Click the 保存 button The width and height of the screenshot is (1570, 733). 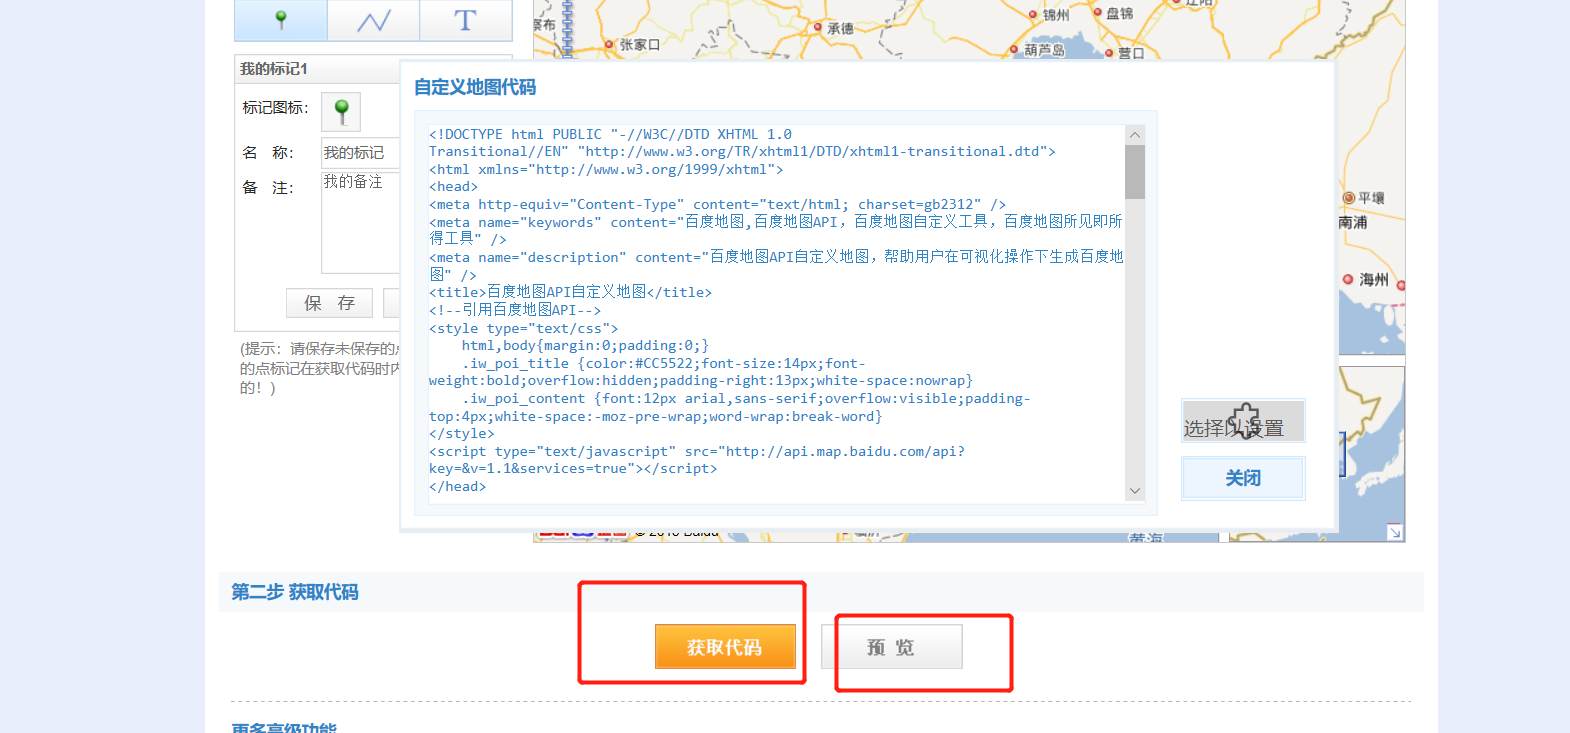pos(329,303)
